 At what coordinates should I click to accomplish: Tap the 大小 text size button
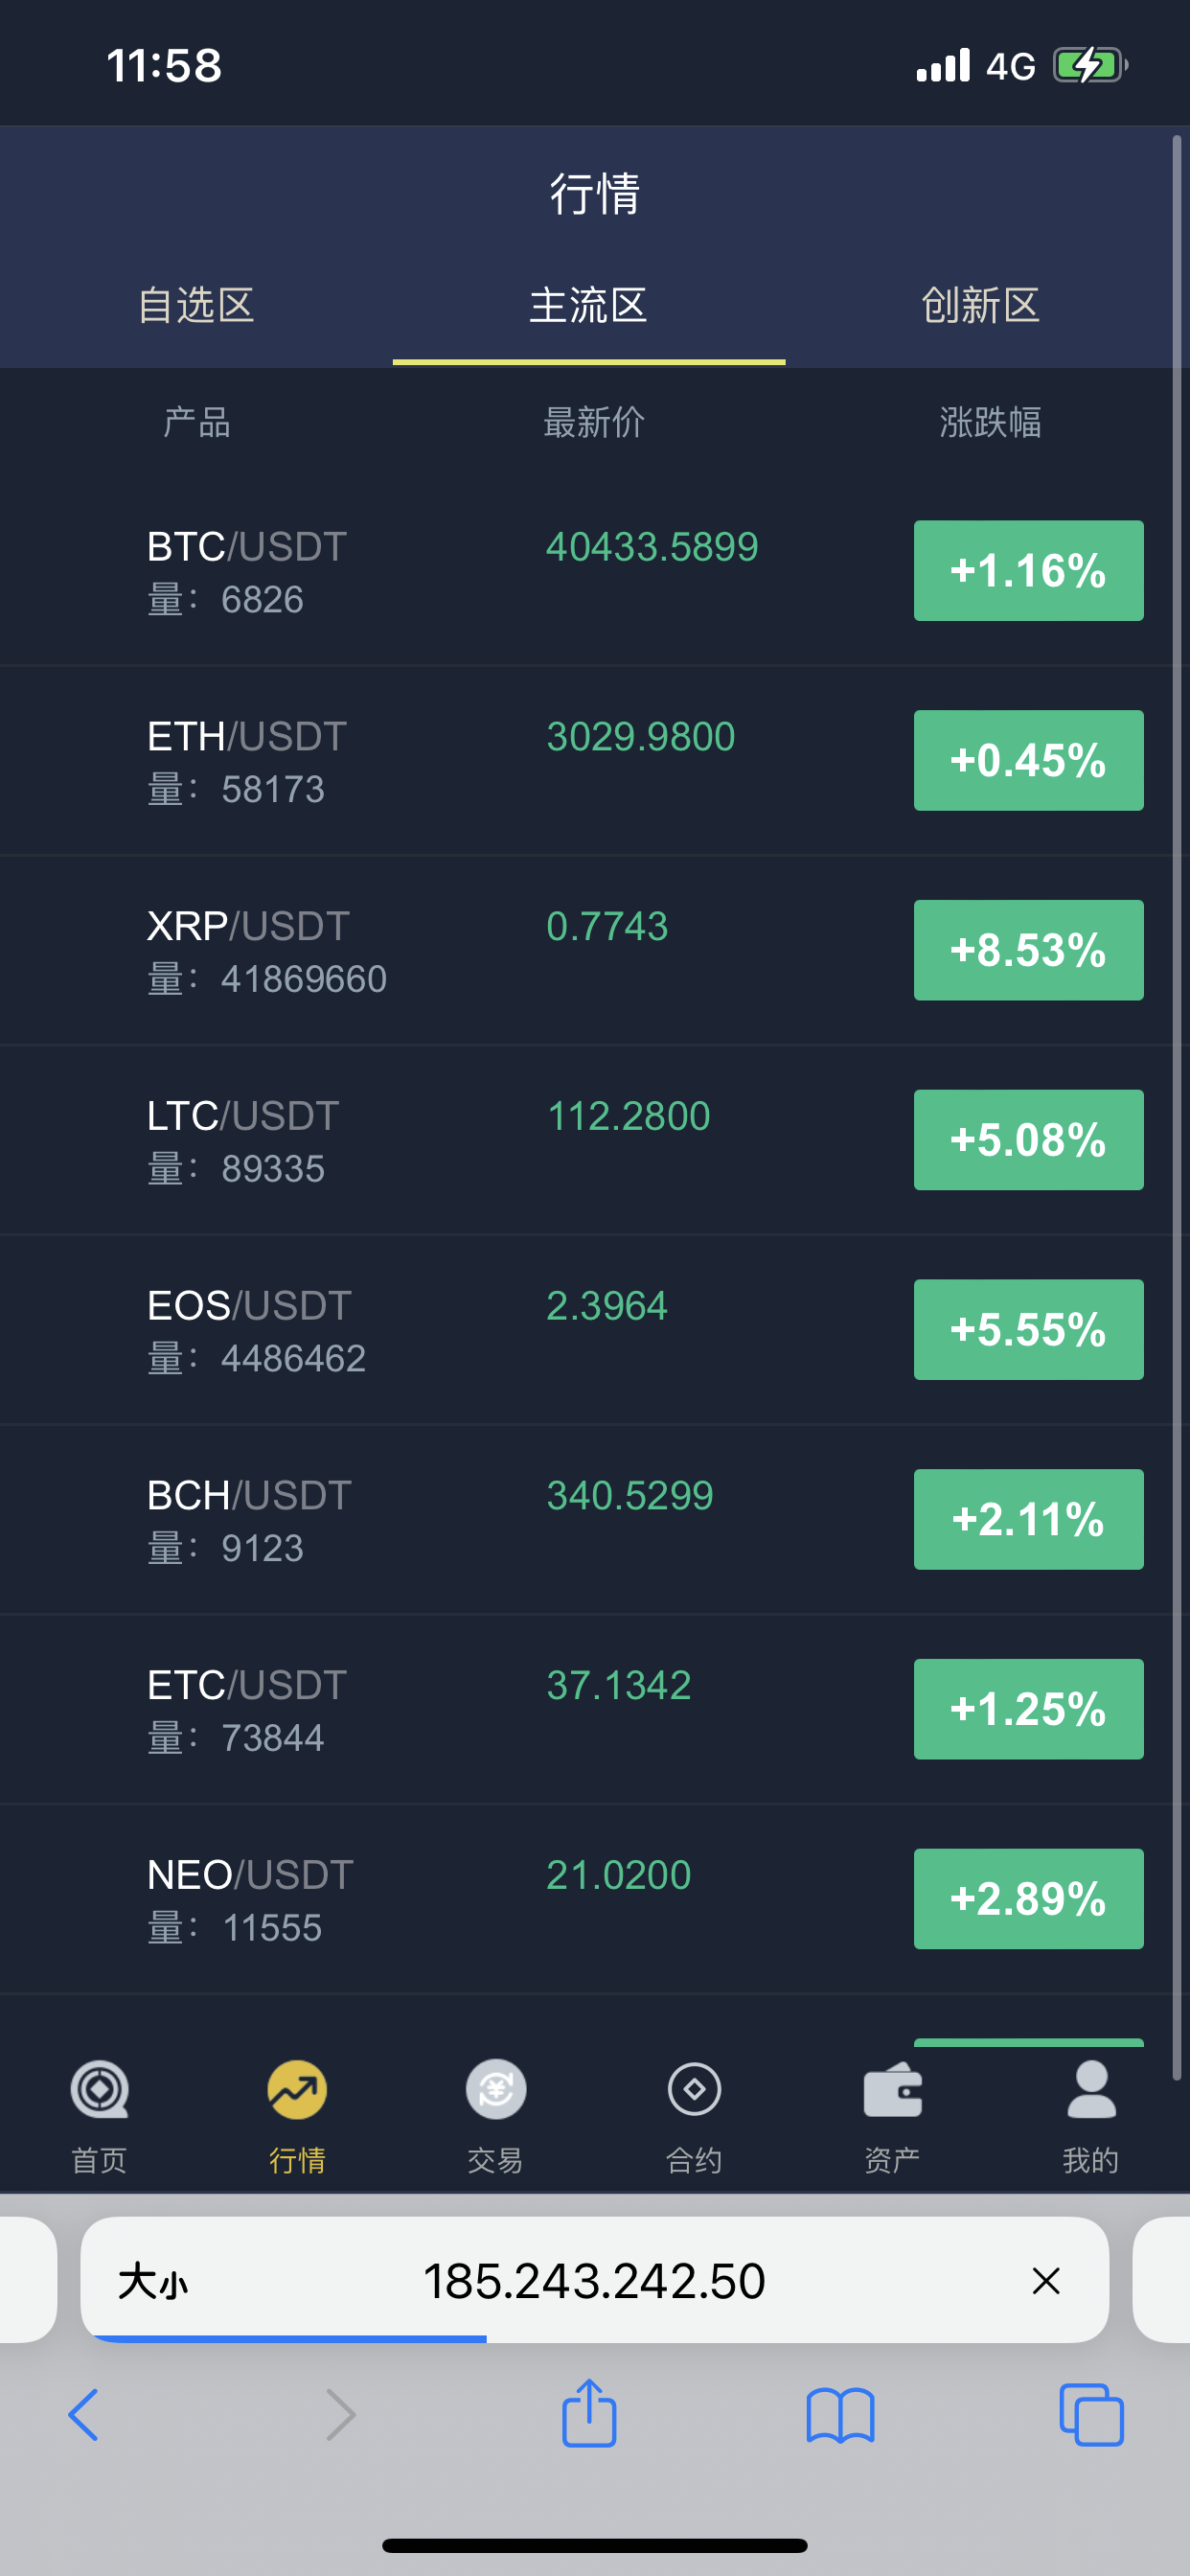[x=153, y=2282]
